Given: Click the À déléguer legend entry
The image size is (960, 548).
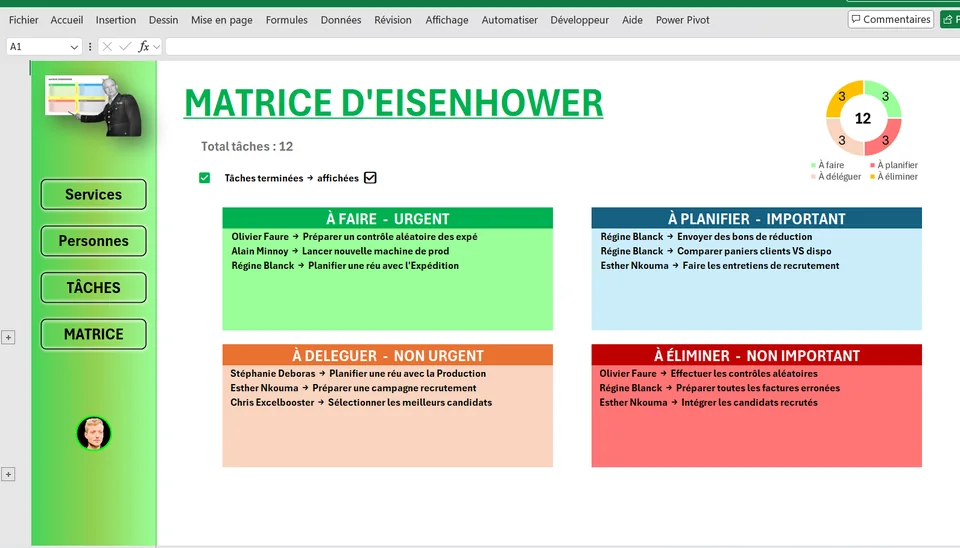Looking at the screenshot, I should coord(836,176).
